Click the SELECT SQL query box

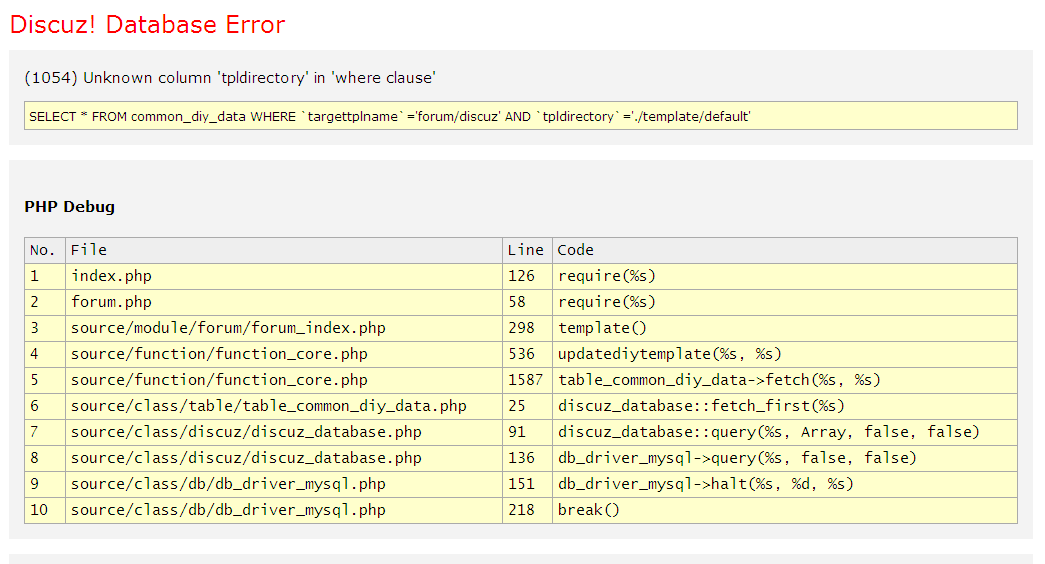[x=521, y=116]
